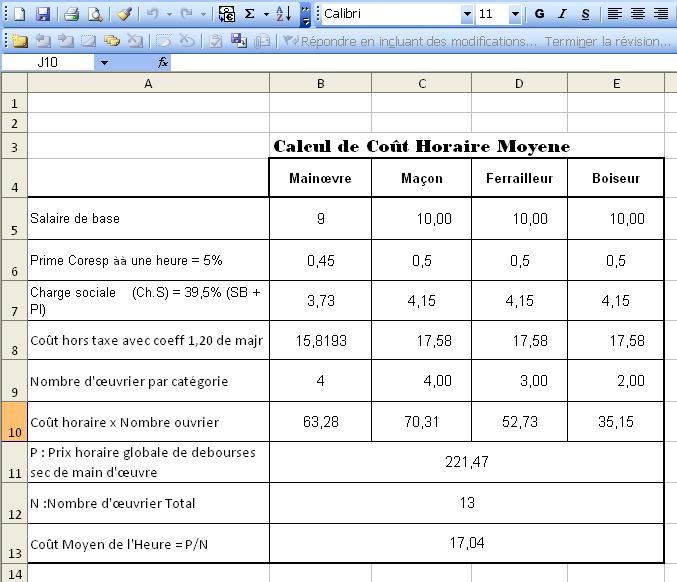This screenshot has height=582, width=677.
Task: Toggle bold with the G button
Action: pos(539,14)
